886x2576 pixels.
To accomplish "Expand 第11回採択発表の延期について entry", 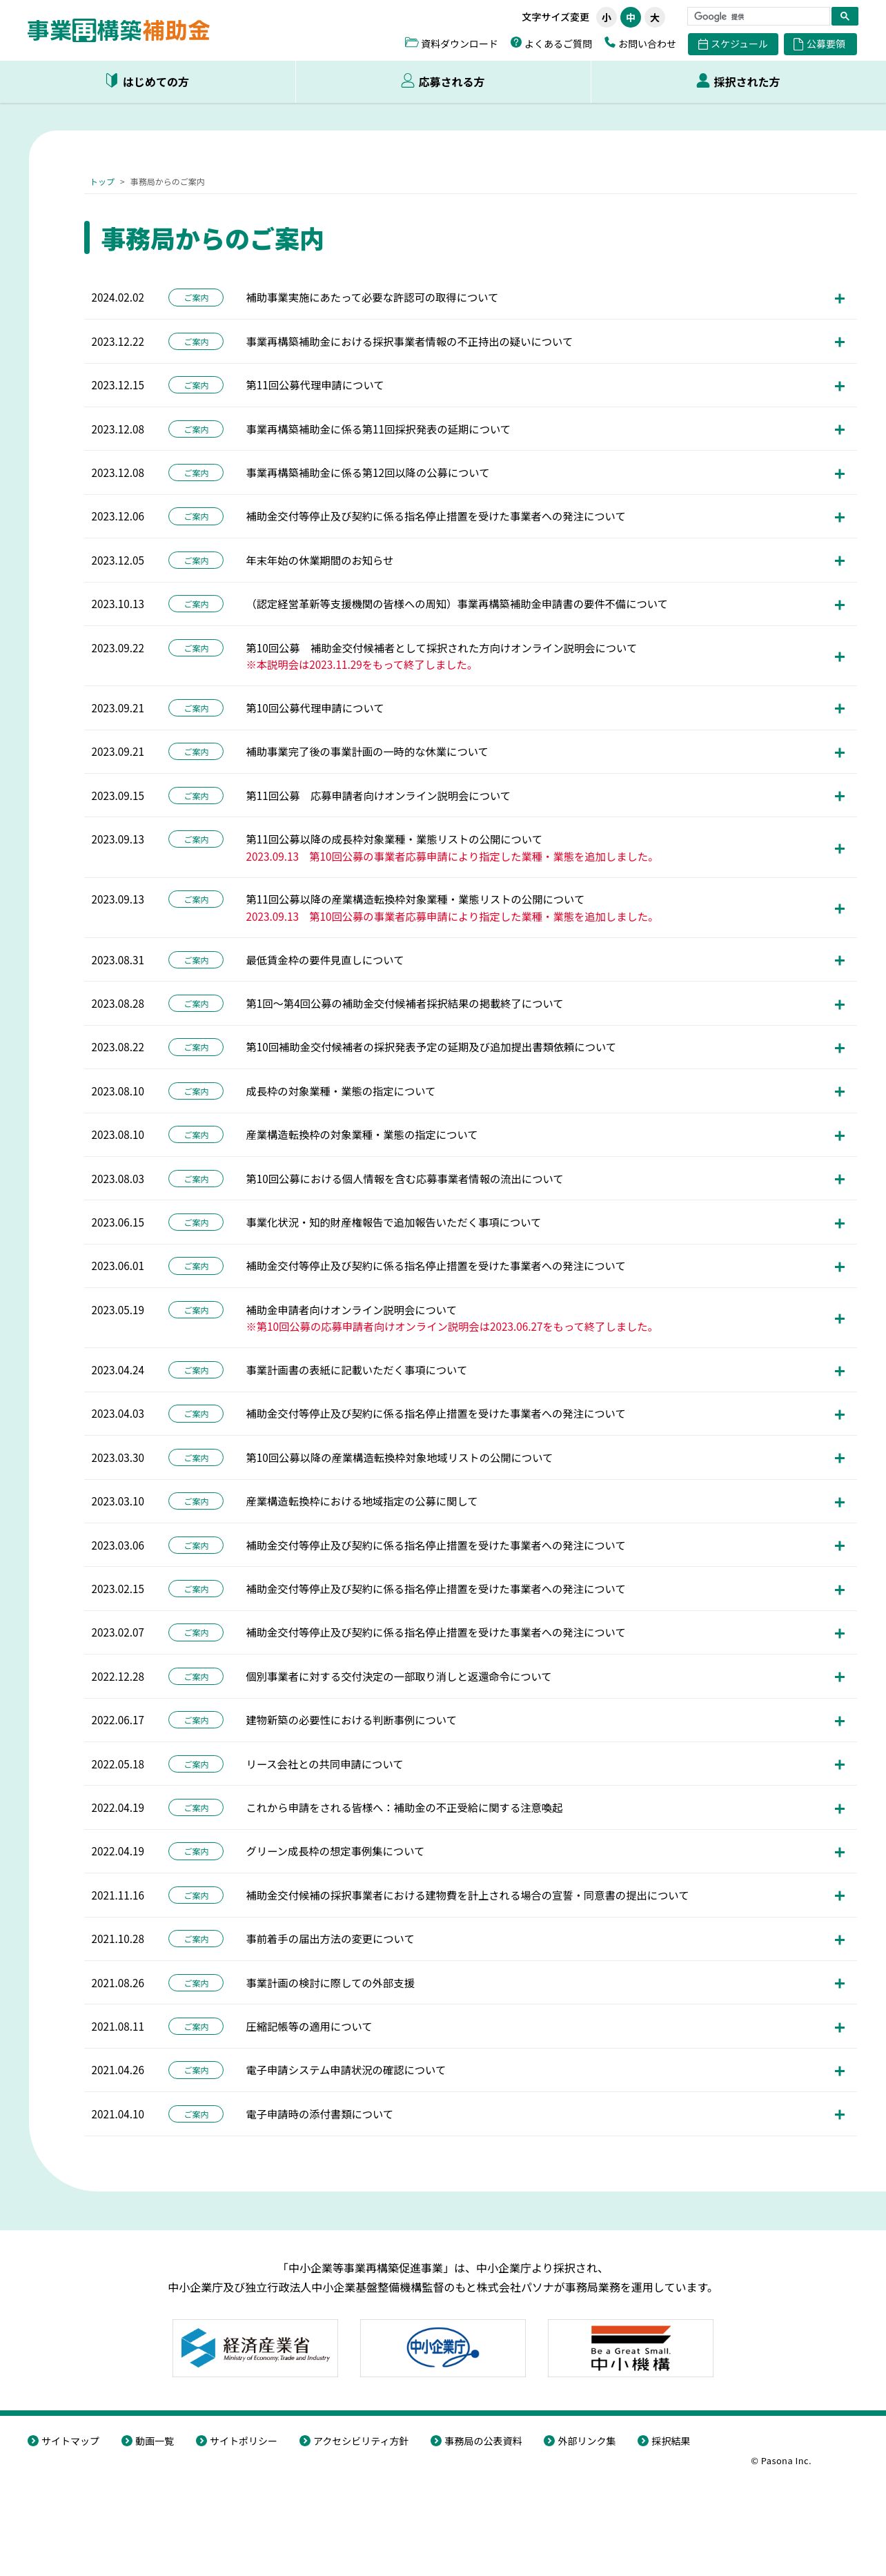I will 839,430.
